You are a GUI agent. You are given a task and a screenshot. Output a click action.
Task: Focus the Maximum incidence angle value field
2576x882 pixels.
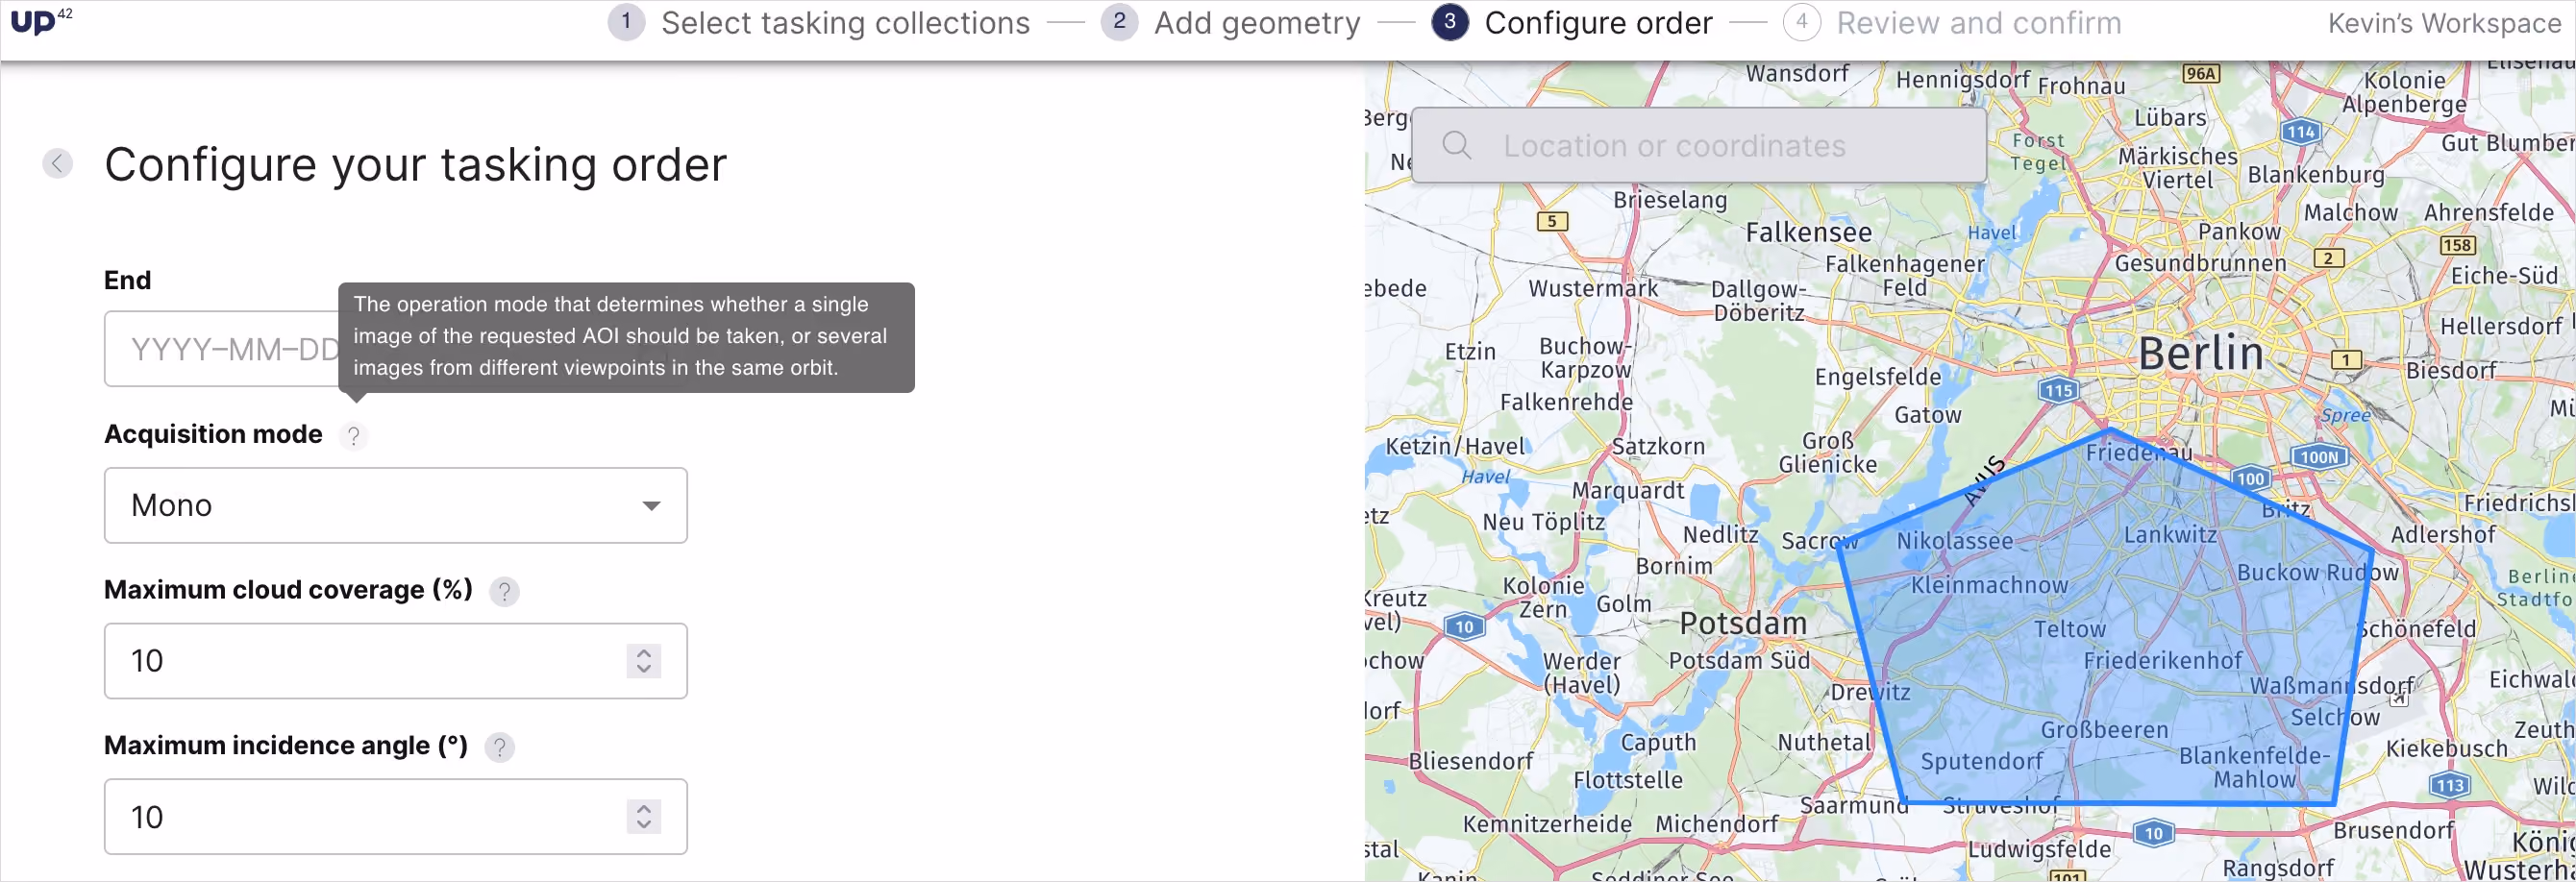(396, 816)
